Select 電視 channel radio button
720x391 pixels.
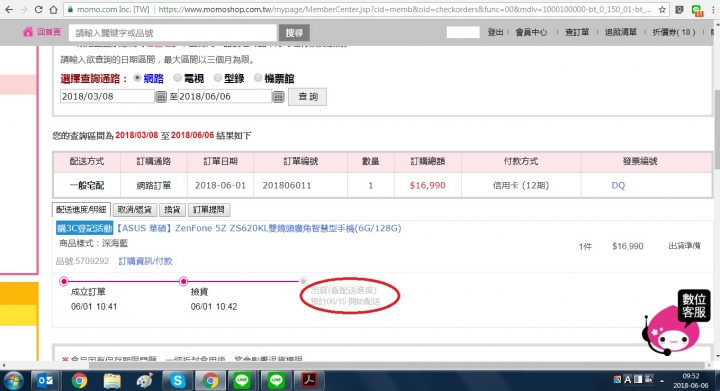[x=177, y=78]
